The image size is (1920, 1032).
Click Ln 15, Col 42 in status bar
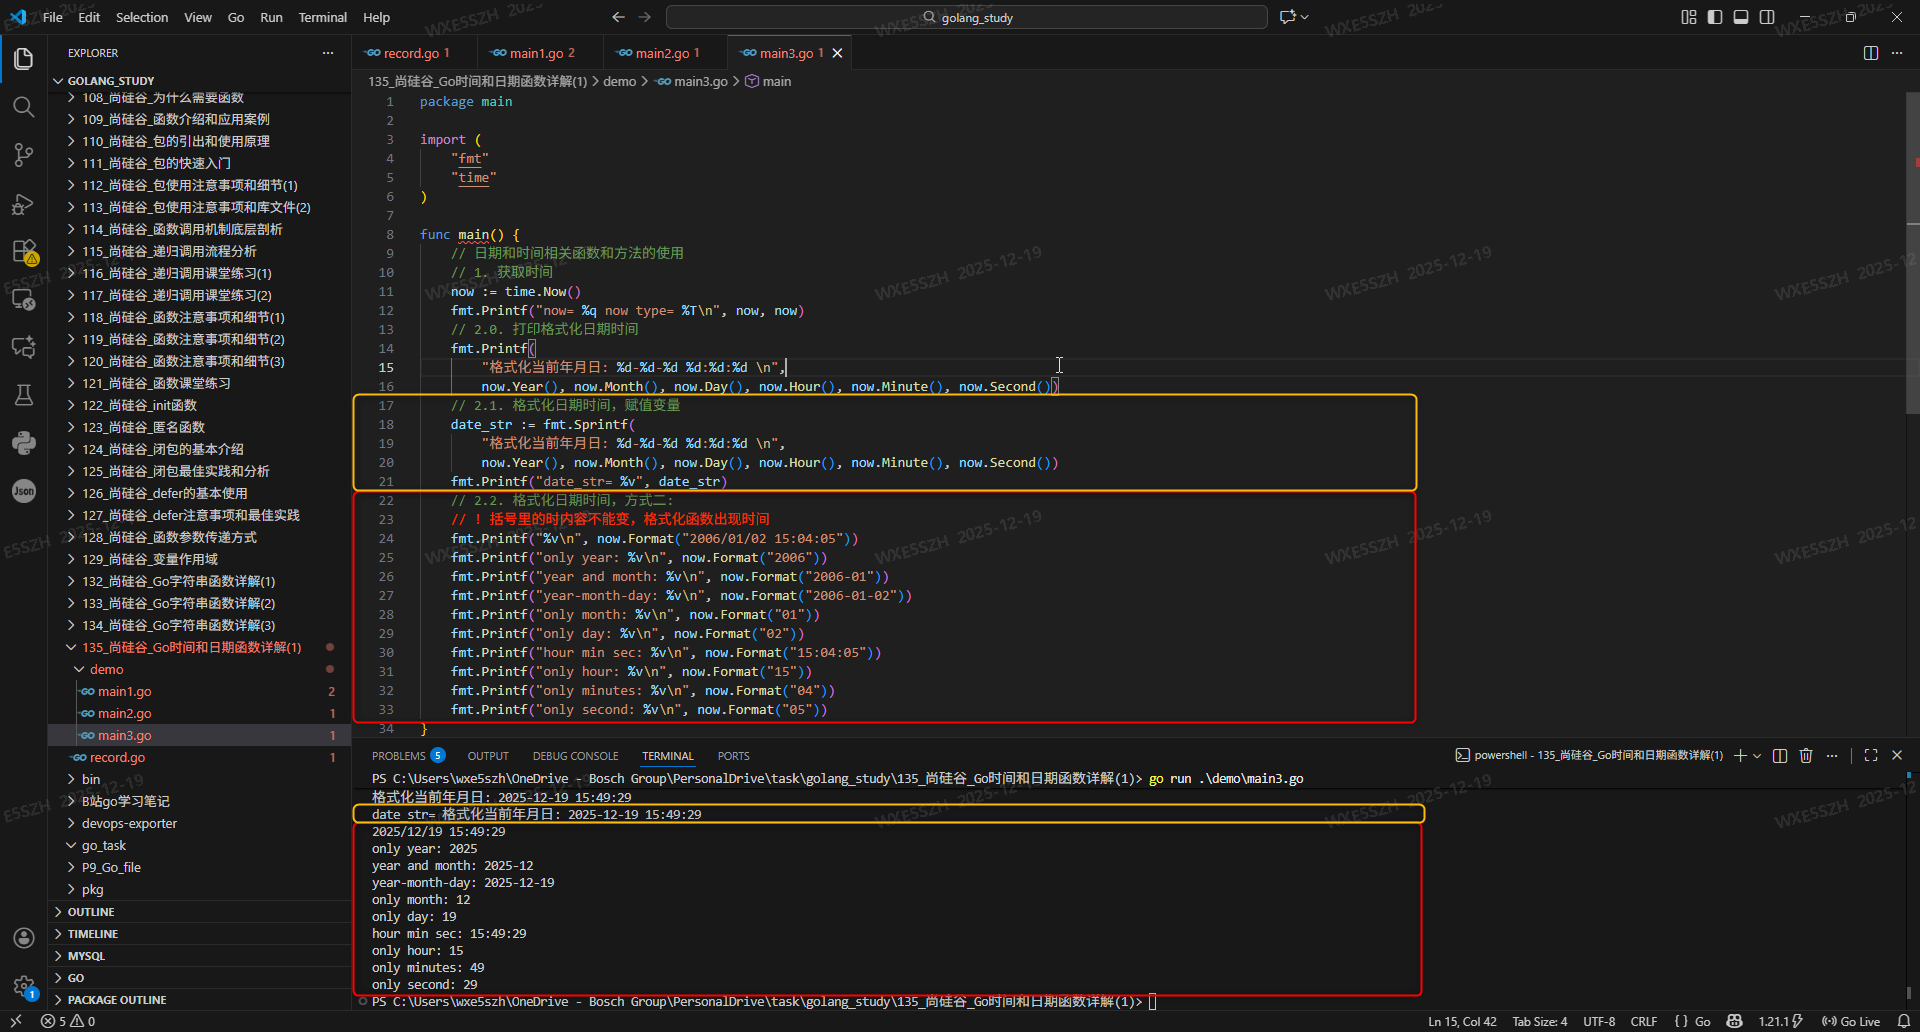pyautogui.click(x=1462, y=1021)
